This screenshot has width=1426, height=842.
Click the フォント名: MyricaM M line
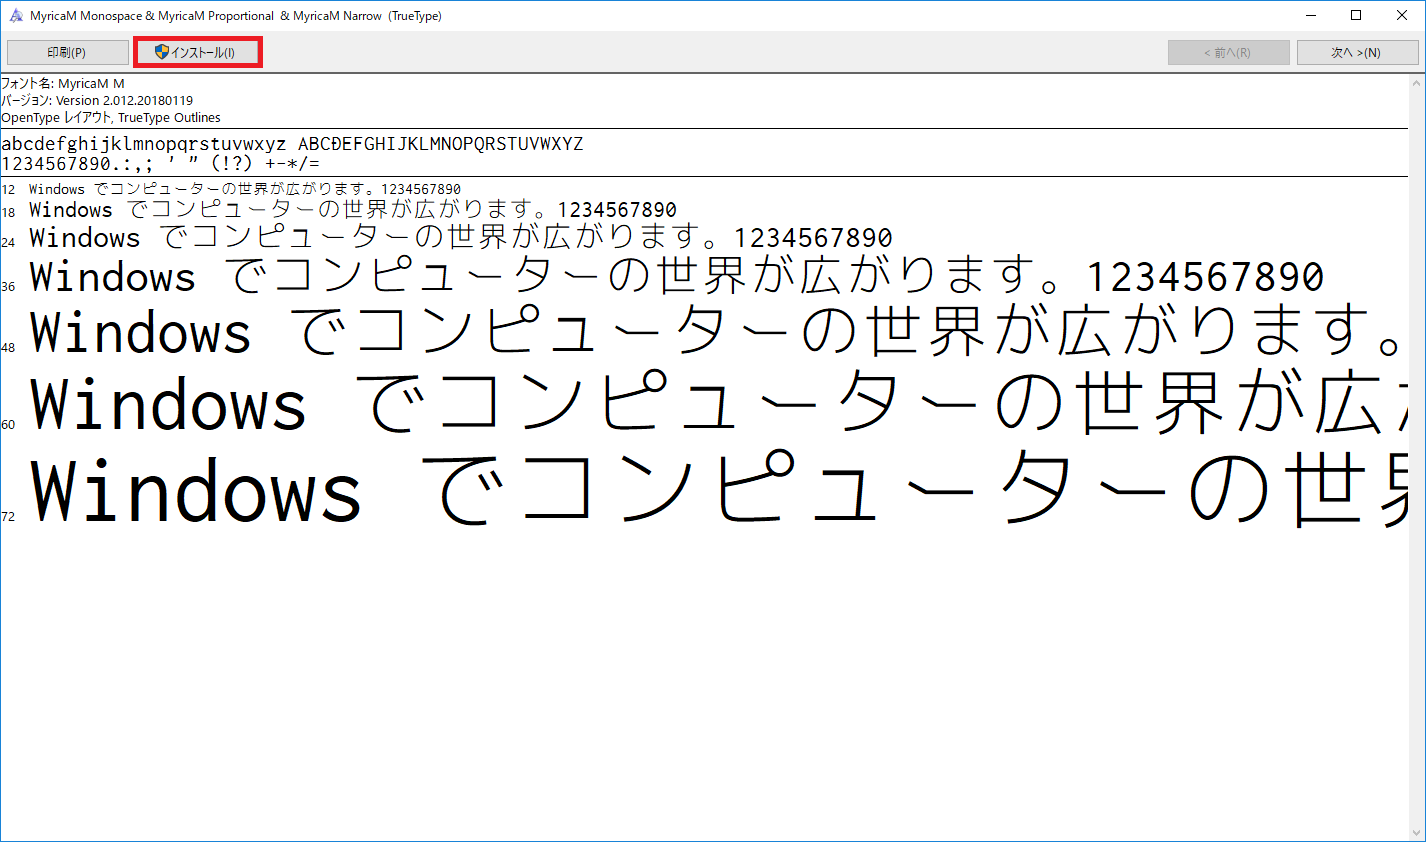(x=63, y=84)
